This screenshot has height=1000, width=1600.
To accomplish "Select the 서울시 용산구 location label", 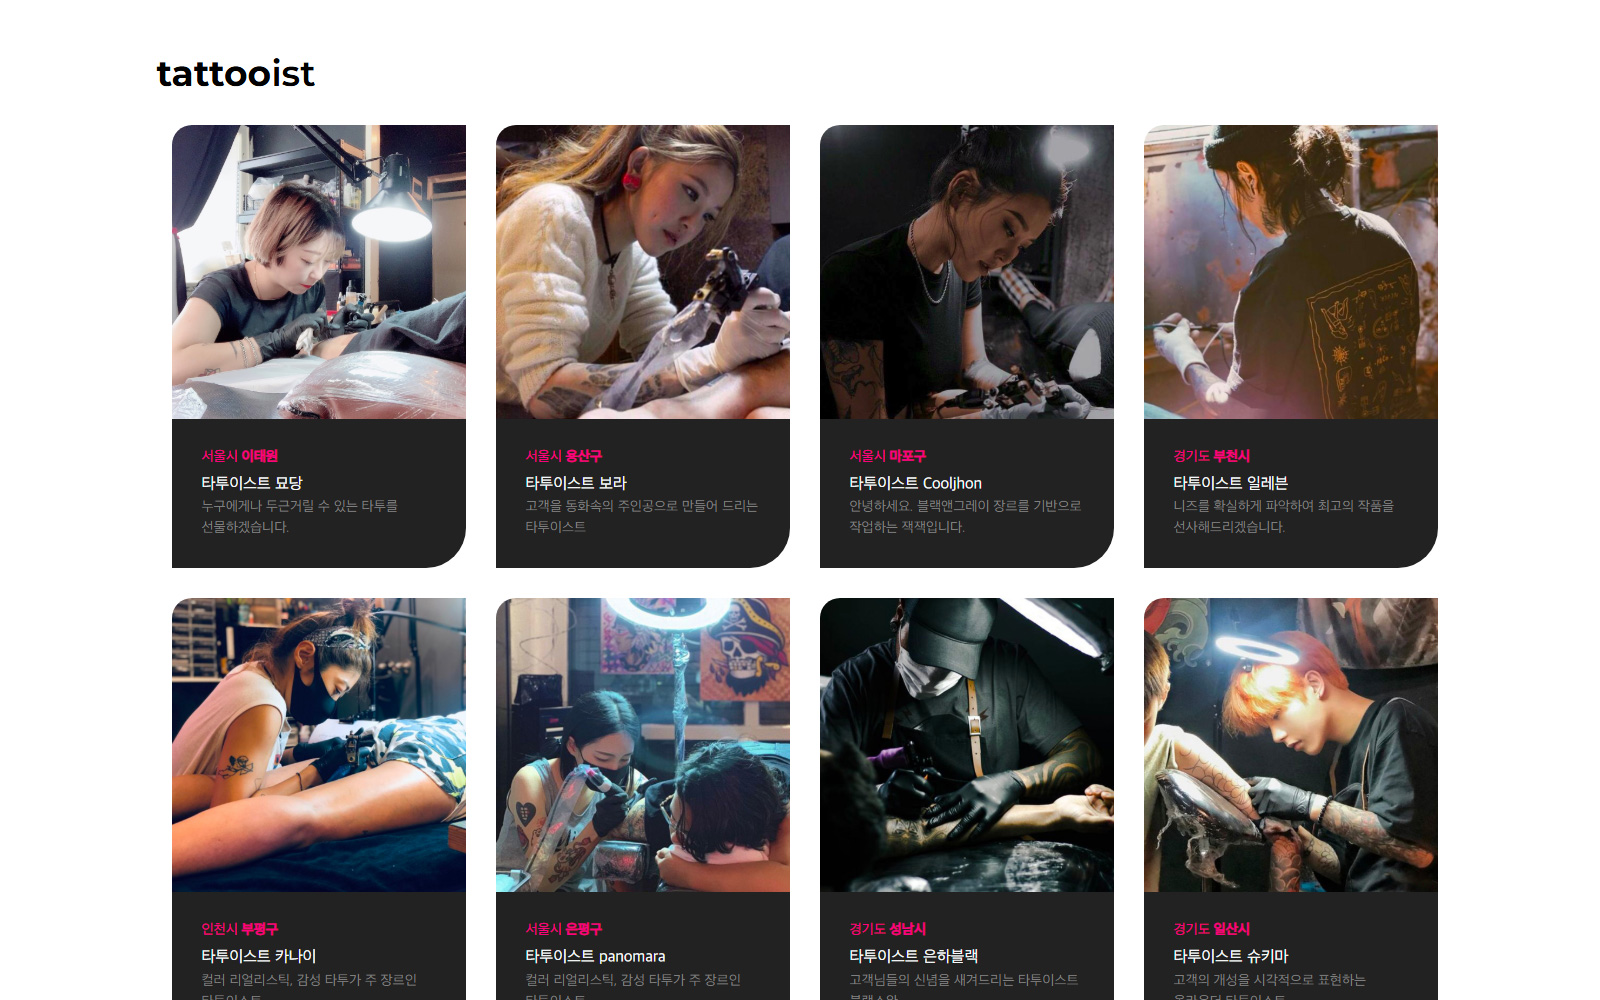I will pyautogui.click(x=564, y=456).
